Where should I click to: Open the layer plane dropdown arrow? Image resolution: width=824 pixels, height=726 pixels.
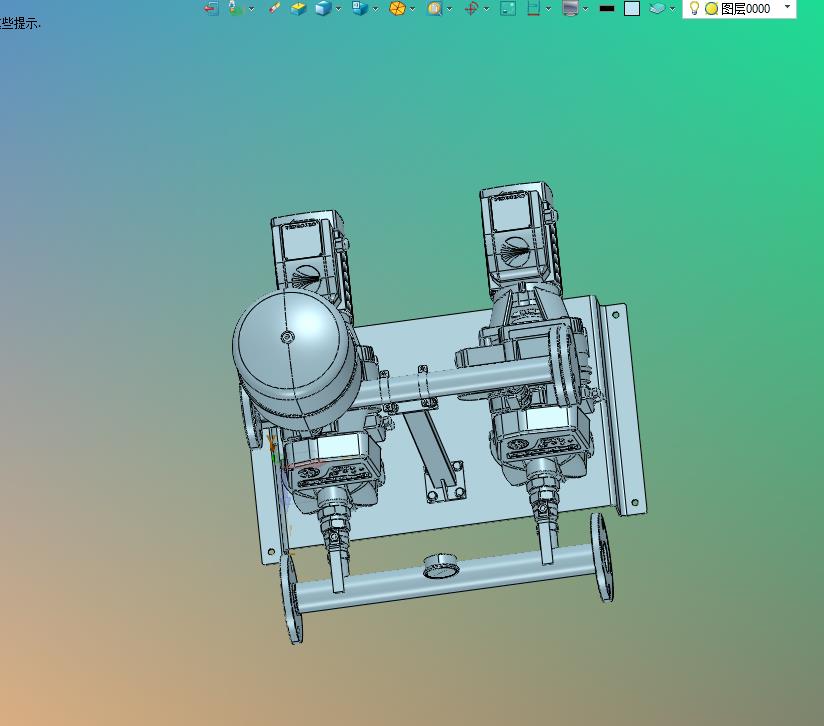[x=672, y=9]
